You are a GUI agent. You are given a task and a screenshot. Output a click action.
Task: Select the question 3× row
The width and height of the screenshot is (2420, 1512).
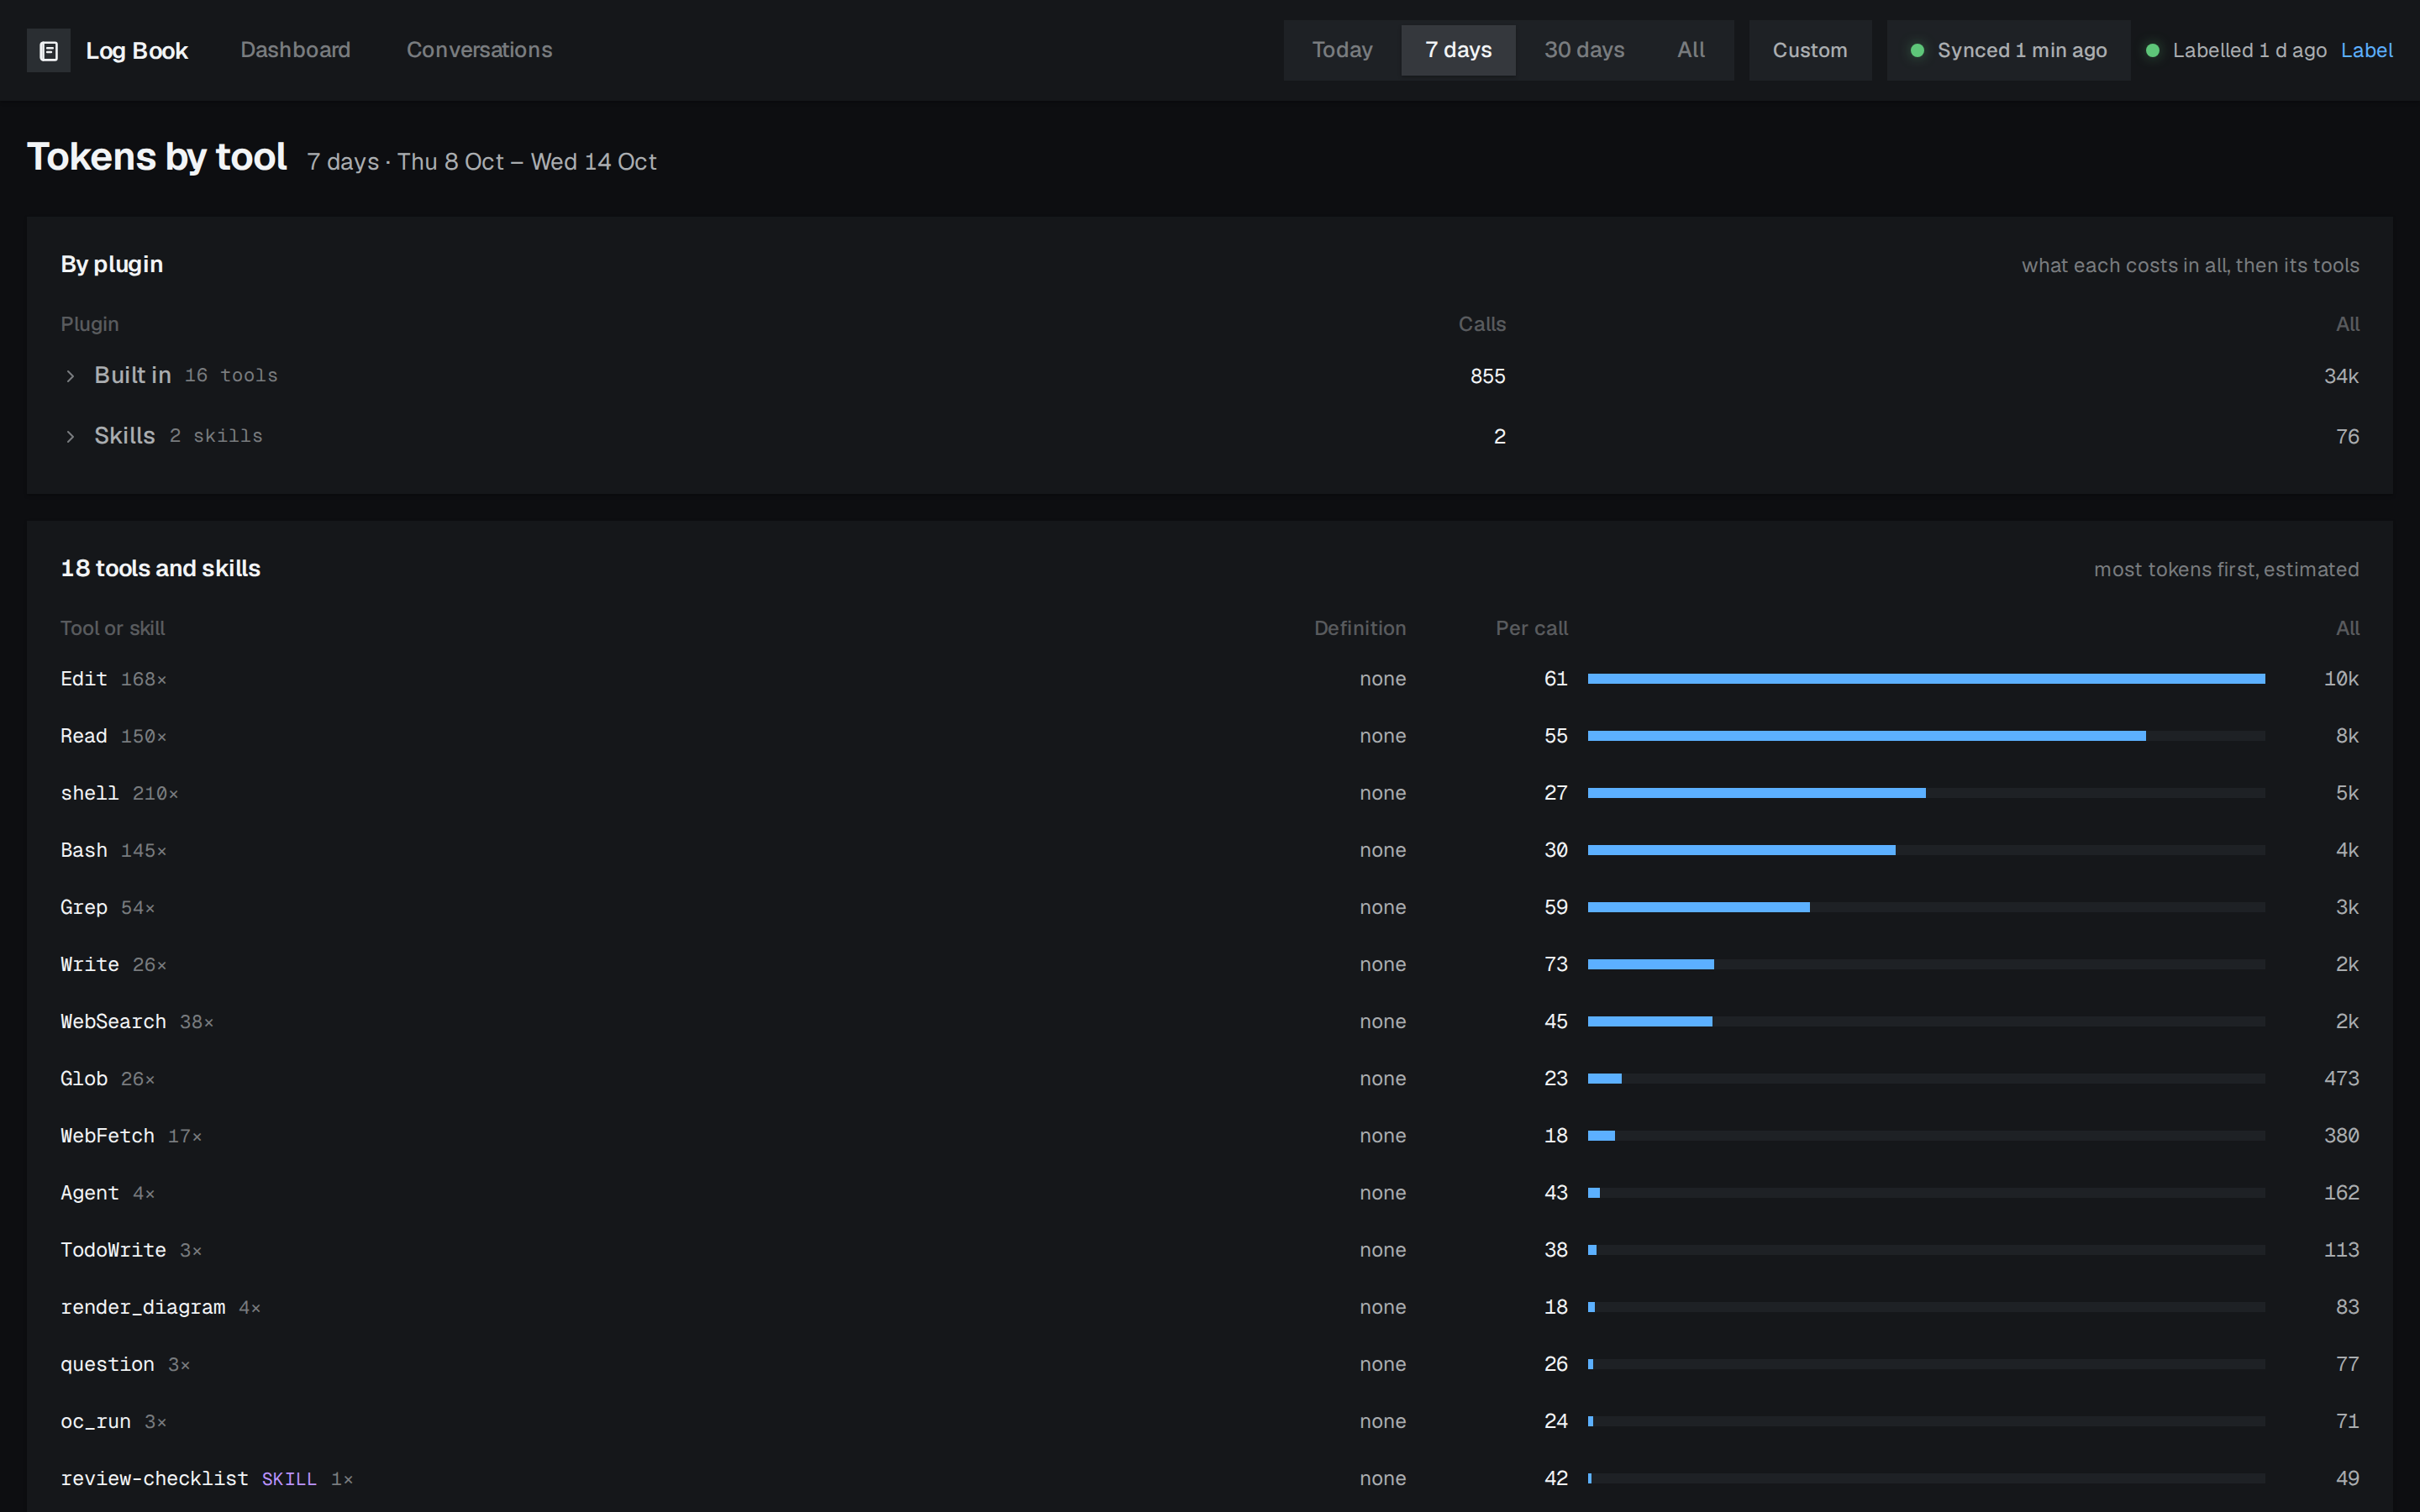coord(1210,1364)
